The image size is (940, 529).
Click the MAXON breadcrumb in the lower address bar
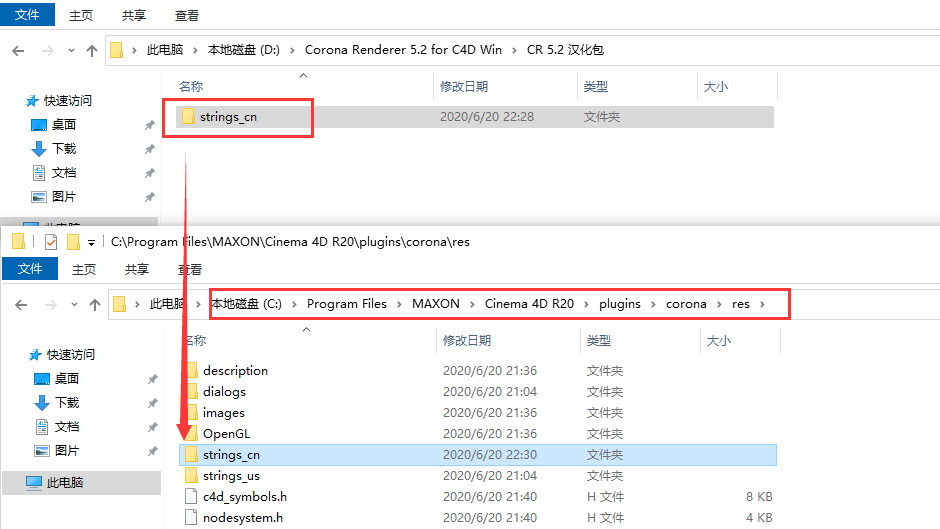436,304
